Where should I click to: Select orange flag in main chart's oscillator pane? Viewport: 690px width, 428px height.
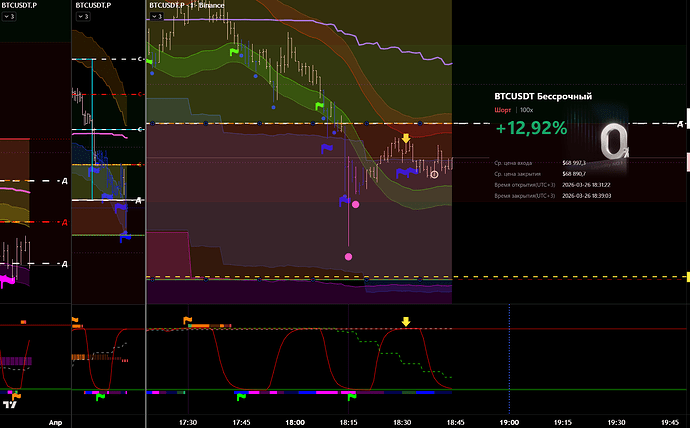coord(187,320)
